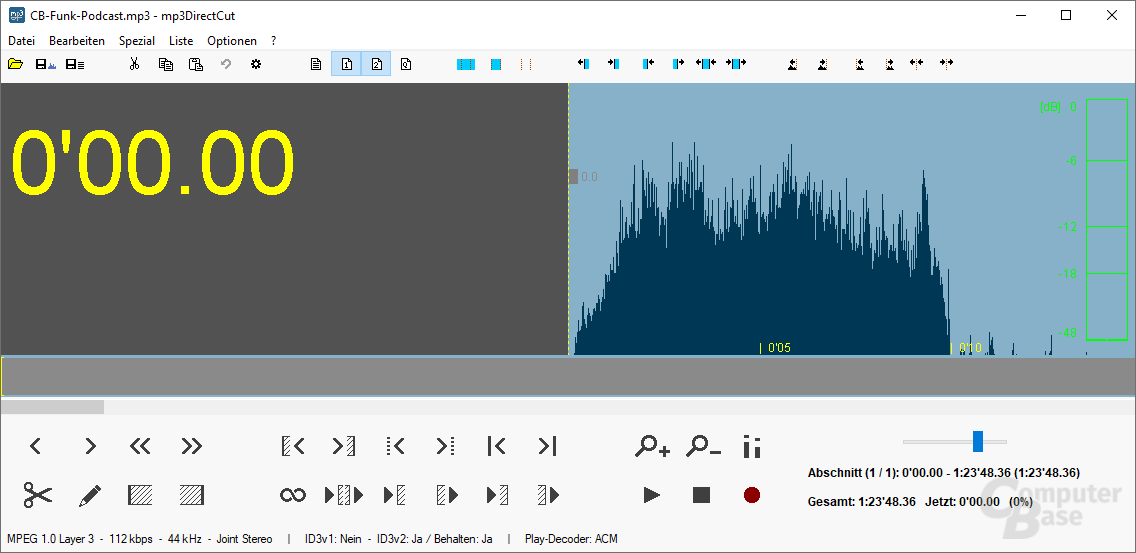Click set selection begin hatched button
The image size is (1136, 553).
[140, 495]
